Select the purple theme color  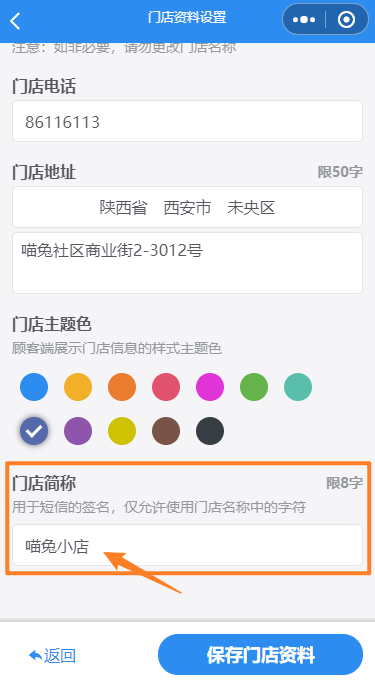tap(78, 431)
